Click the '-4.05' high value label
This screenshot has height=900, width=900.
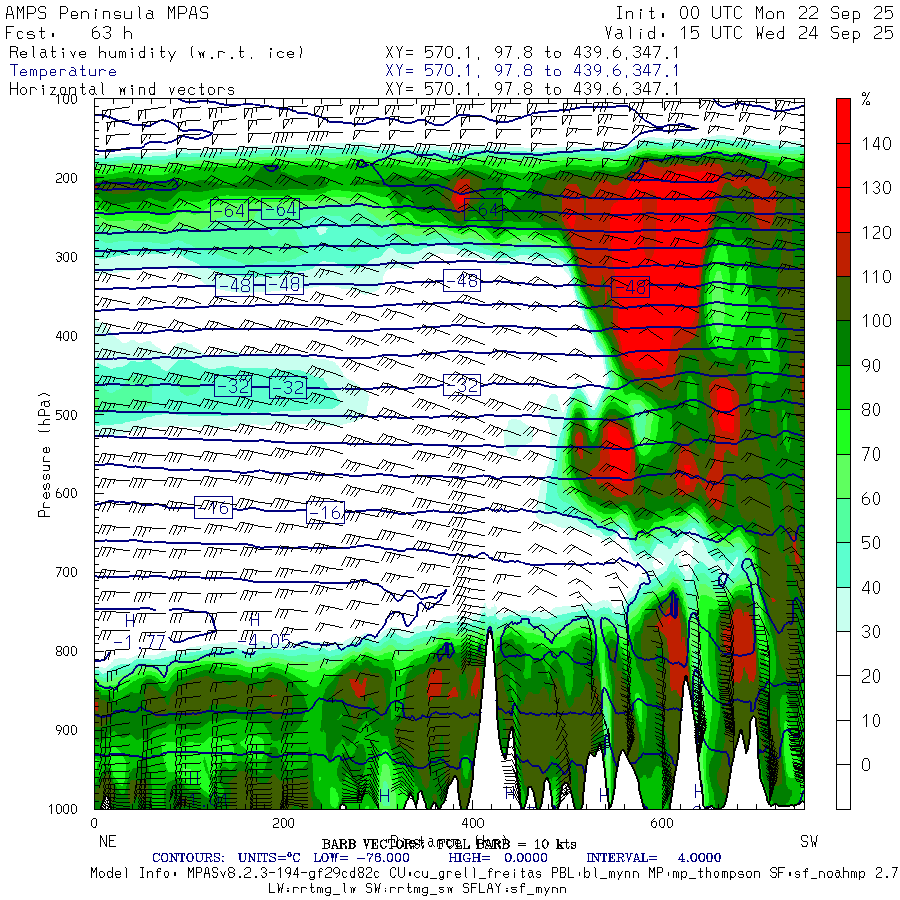coord(266,641)
